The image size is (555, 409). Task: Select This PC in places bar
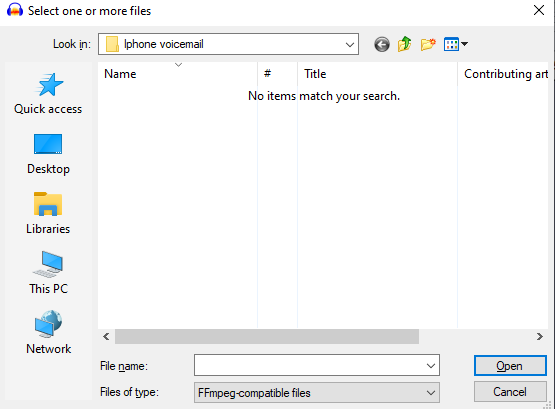pyautogui.click(x=48, y=273)
